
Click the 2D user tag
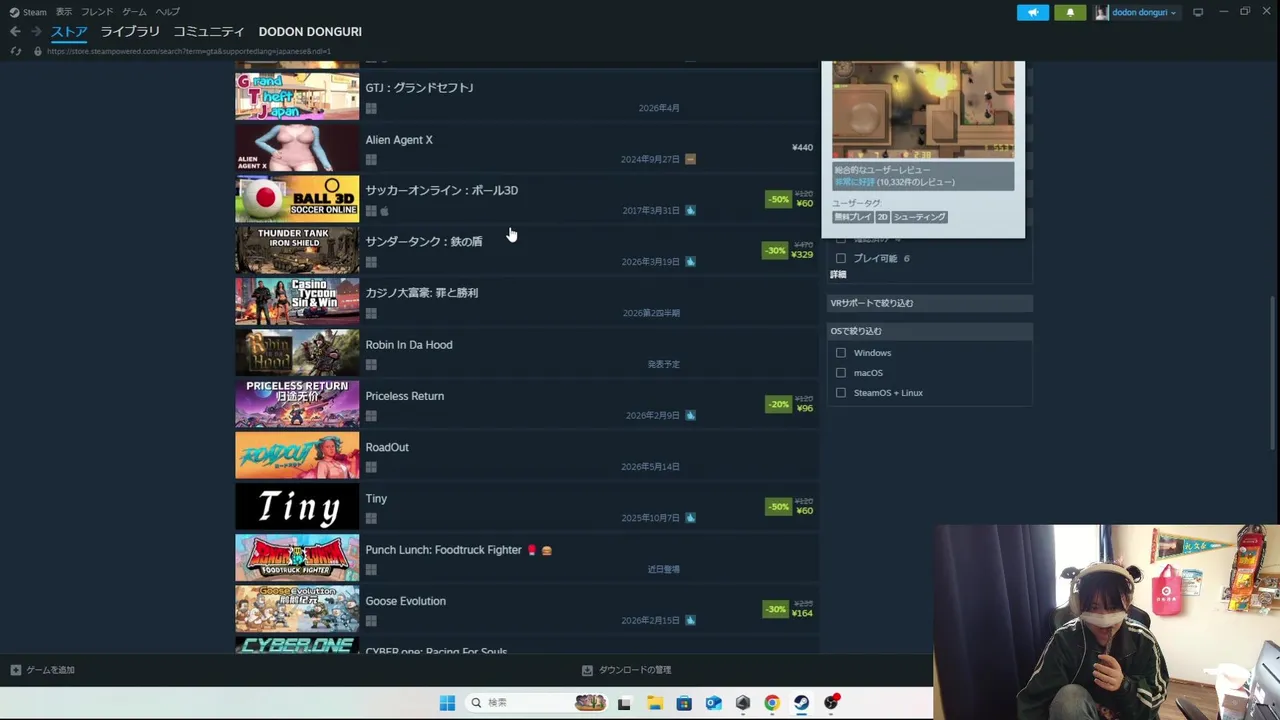click(882, 217)
